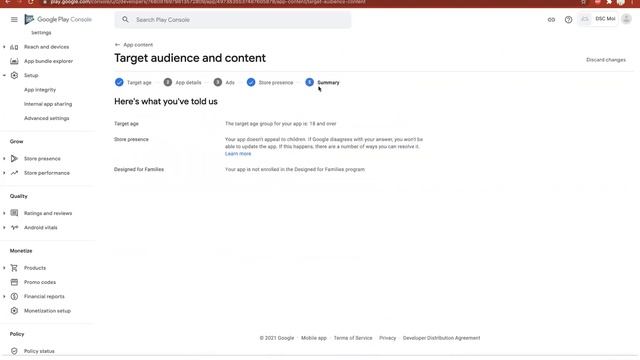640x360 pixels.
Task: Click the Products cart icon
Action: tap(14, 268)
